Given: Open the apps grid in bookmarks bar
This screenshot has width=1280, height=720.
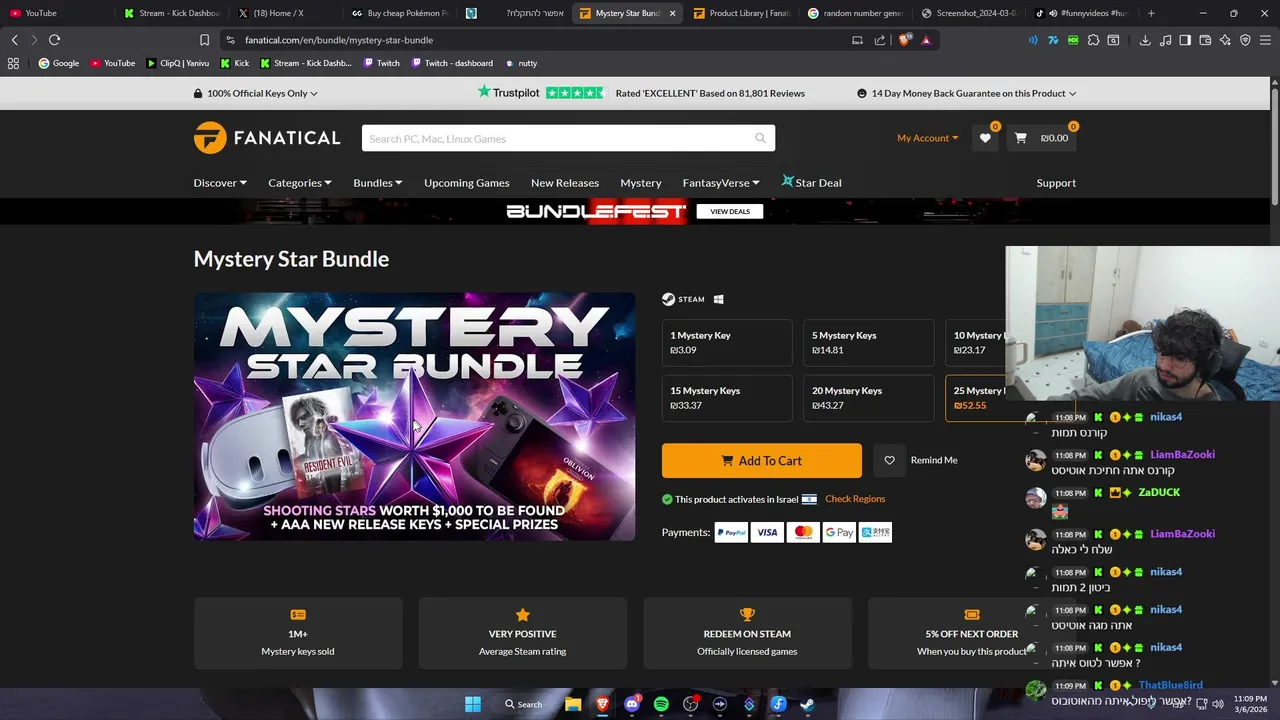Looking at the screenshot, I should pyautogui.click(x=13, y=63).
